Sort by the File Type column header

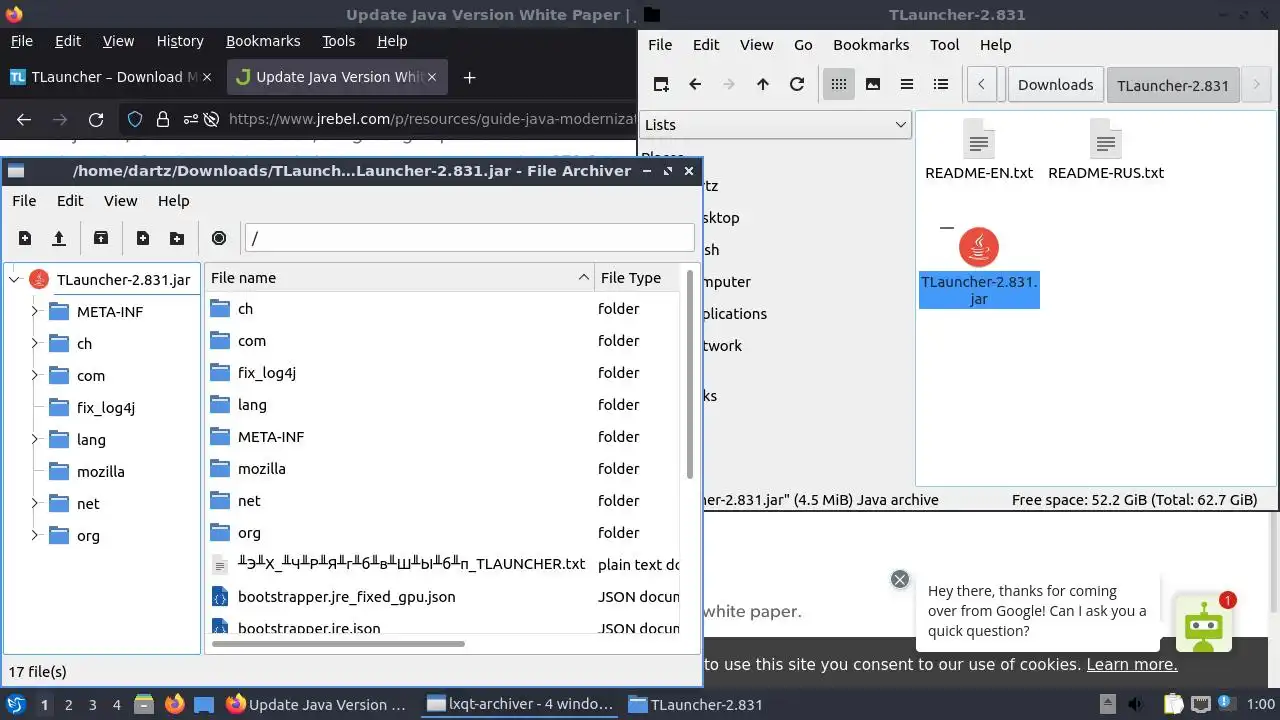click(x=636, y=278)
